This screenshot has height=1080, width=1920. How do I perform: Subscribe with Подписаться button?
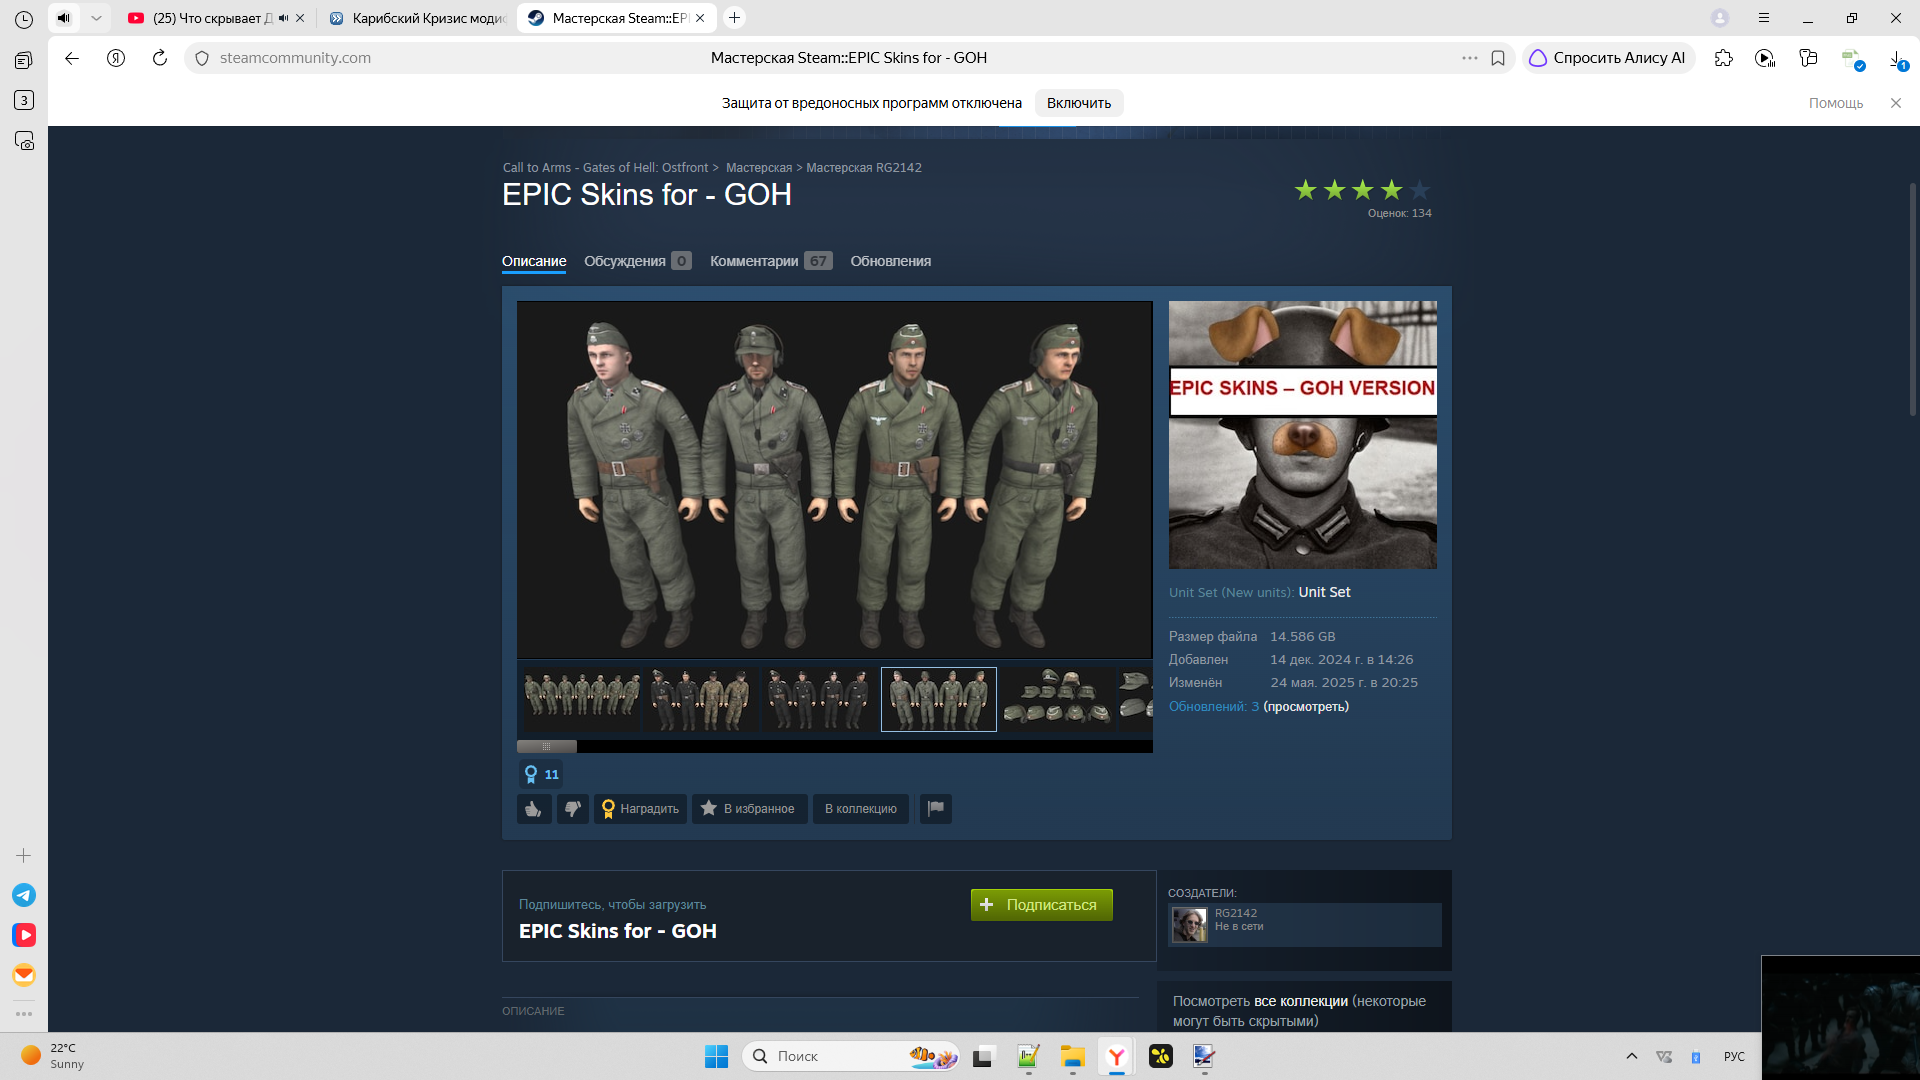[1042, 905]
